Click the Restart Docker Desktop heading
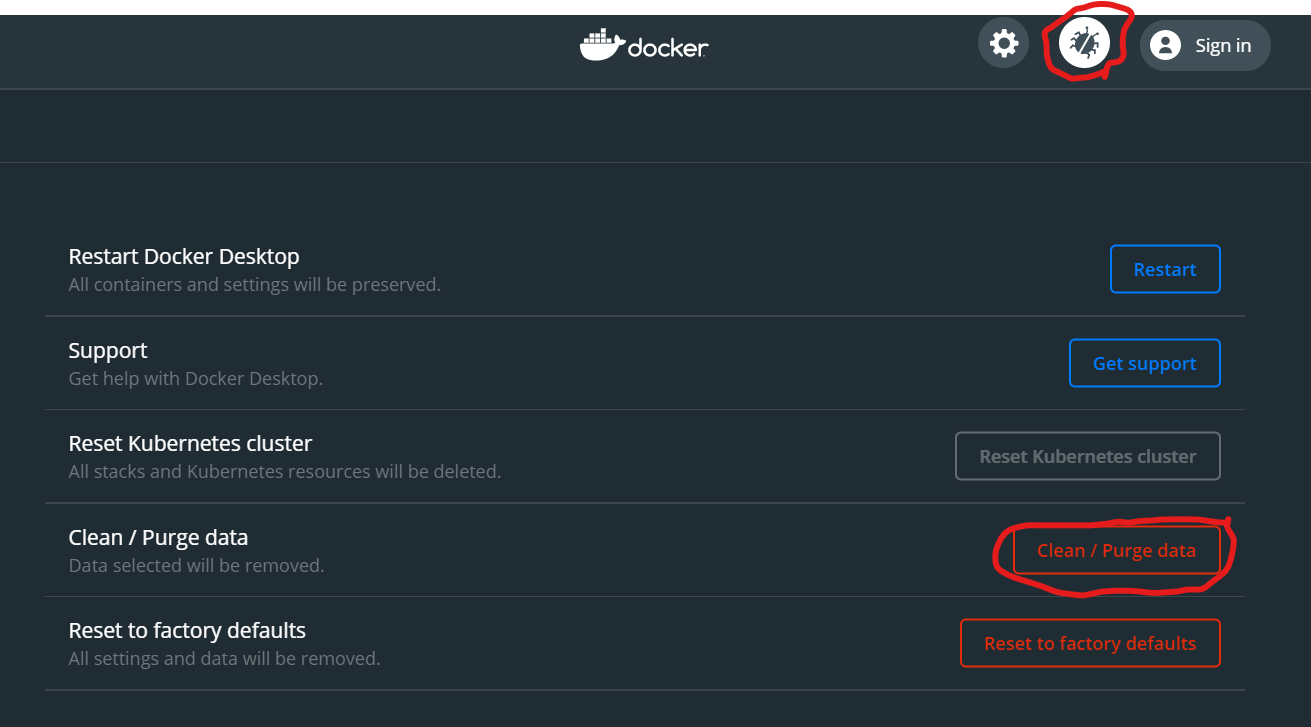1311x727 pixels. pos(183,256)
